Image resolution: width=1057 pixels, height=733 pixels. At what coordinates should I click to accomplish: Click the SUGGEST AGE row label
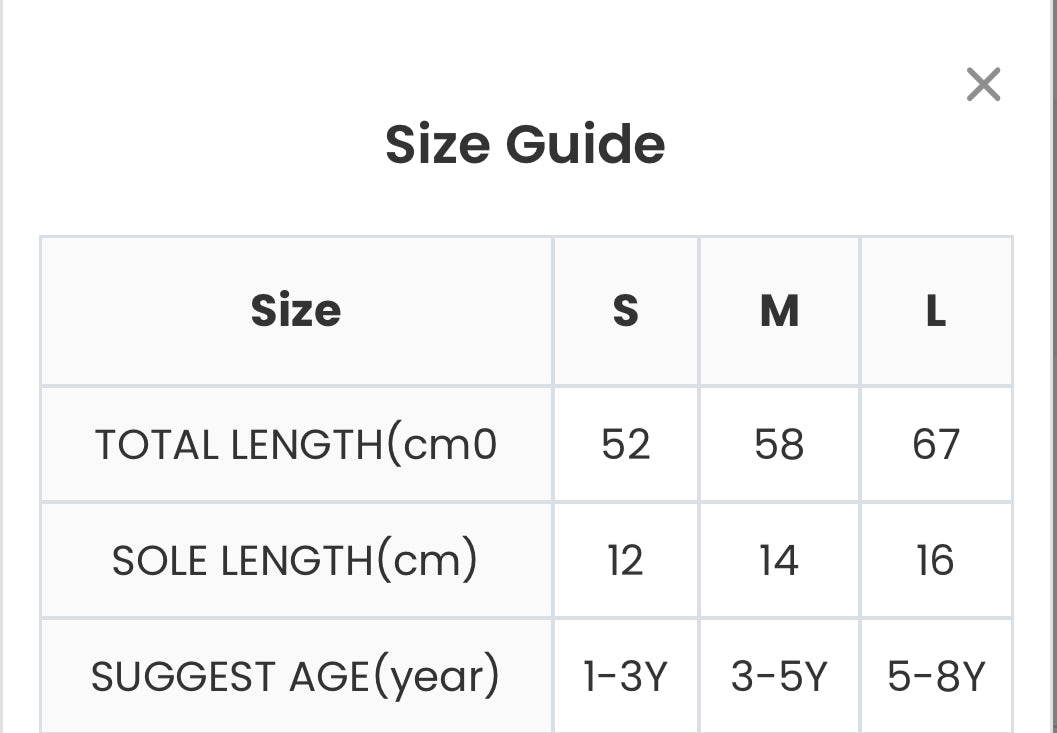coord(296,676)
